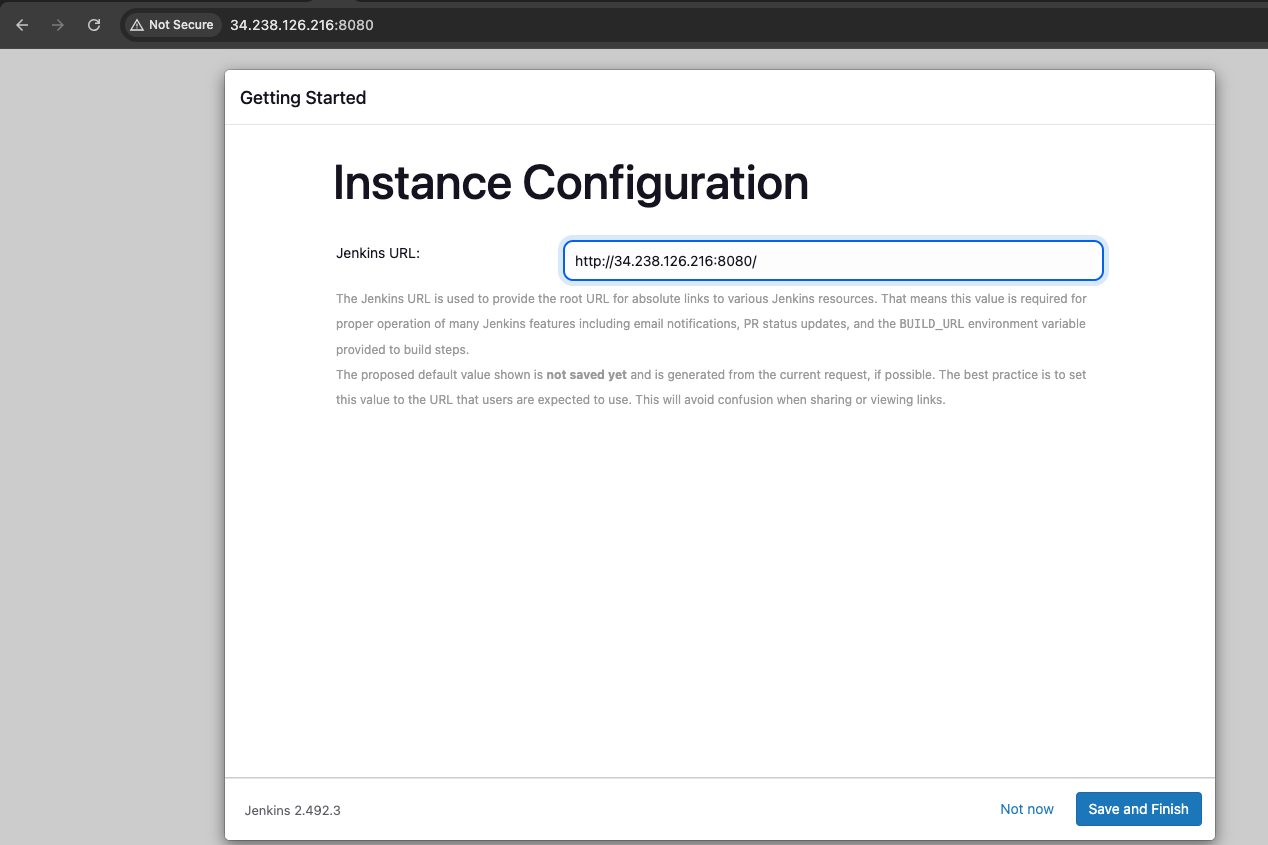
Task: Click the Instance Configuration heading
Action: pyautogui.click(x=571, y=183)
